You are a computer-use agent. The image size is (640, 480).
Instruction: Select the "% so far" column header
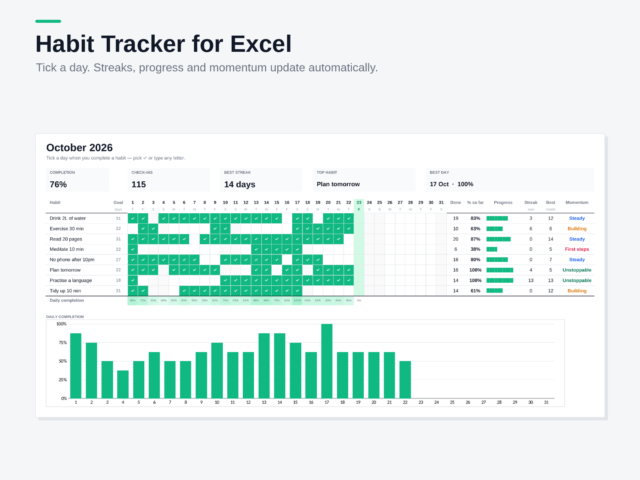(475, 202)
